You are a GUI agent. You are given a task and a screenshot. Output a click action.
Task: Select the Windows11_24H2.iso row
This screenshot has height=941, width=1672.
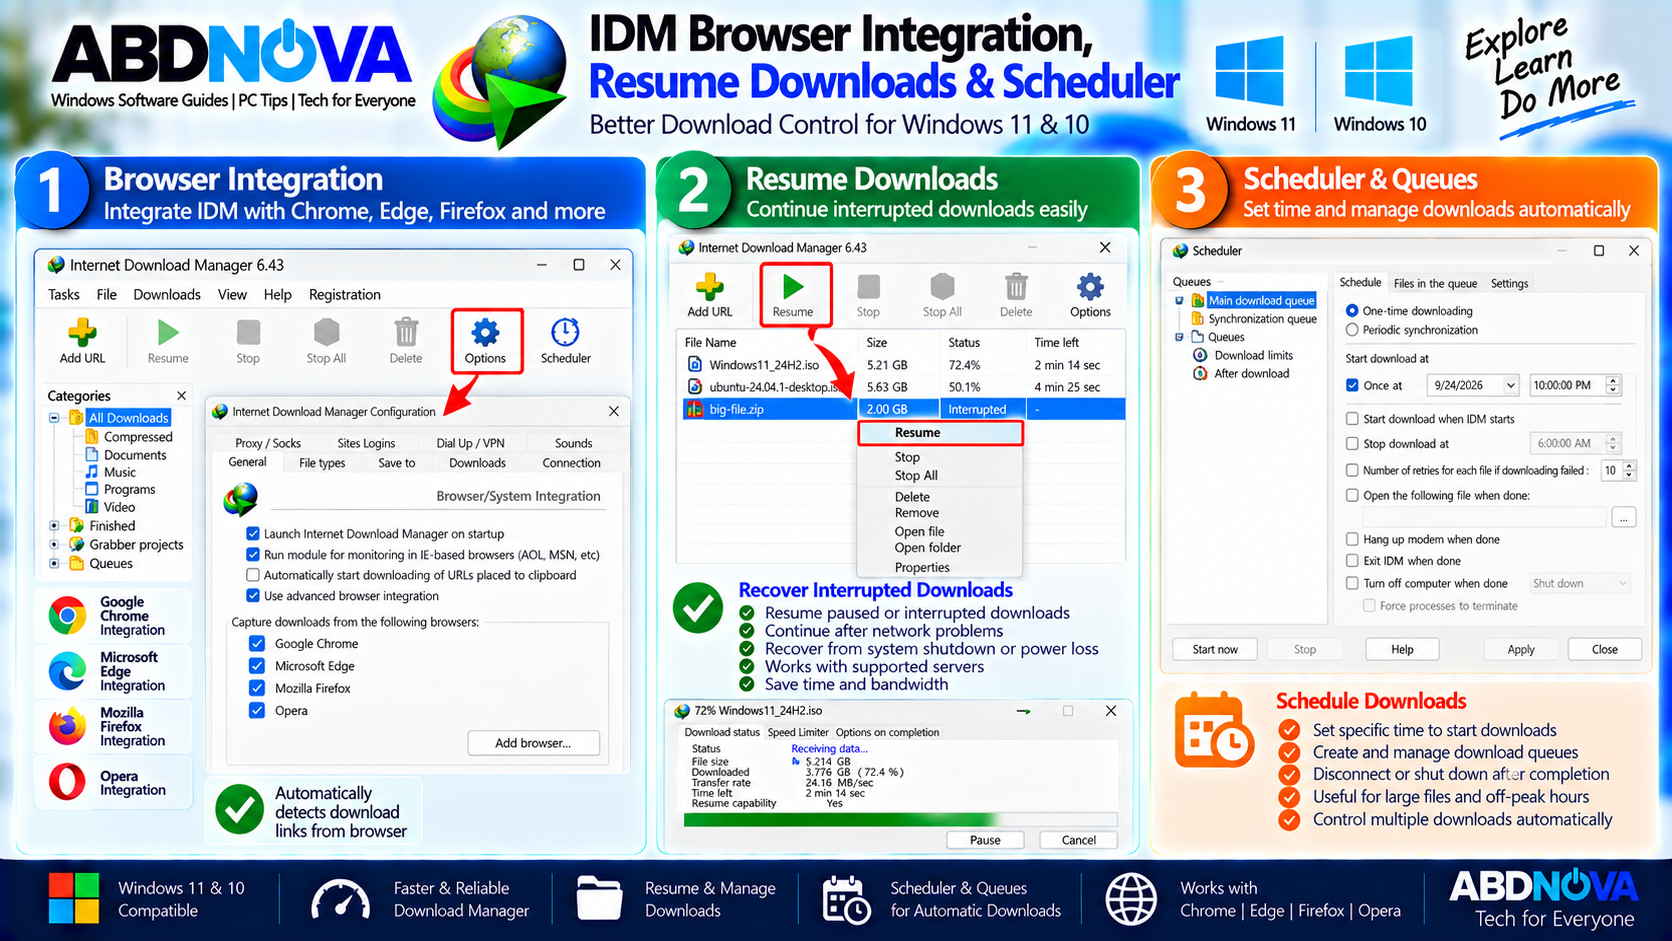[904, 365]
